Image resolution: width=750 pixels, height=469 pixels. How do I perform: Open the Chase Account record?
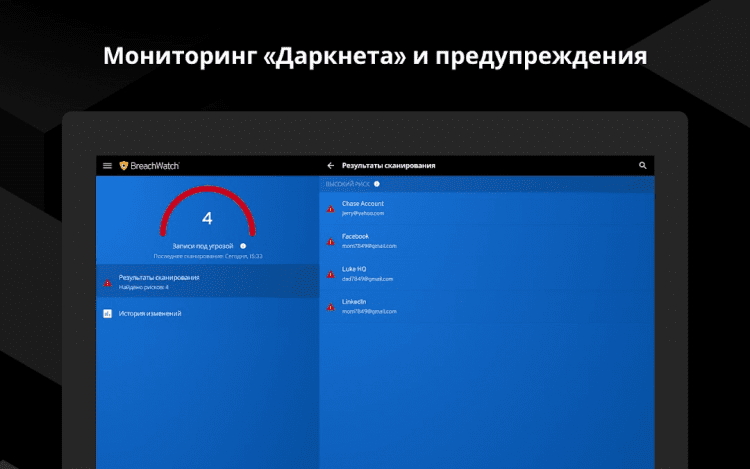click(x=487, y=208)
